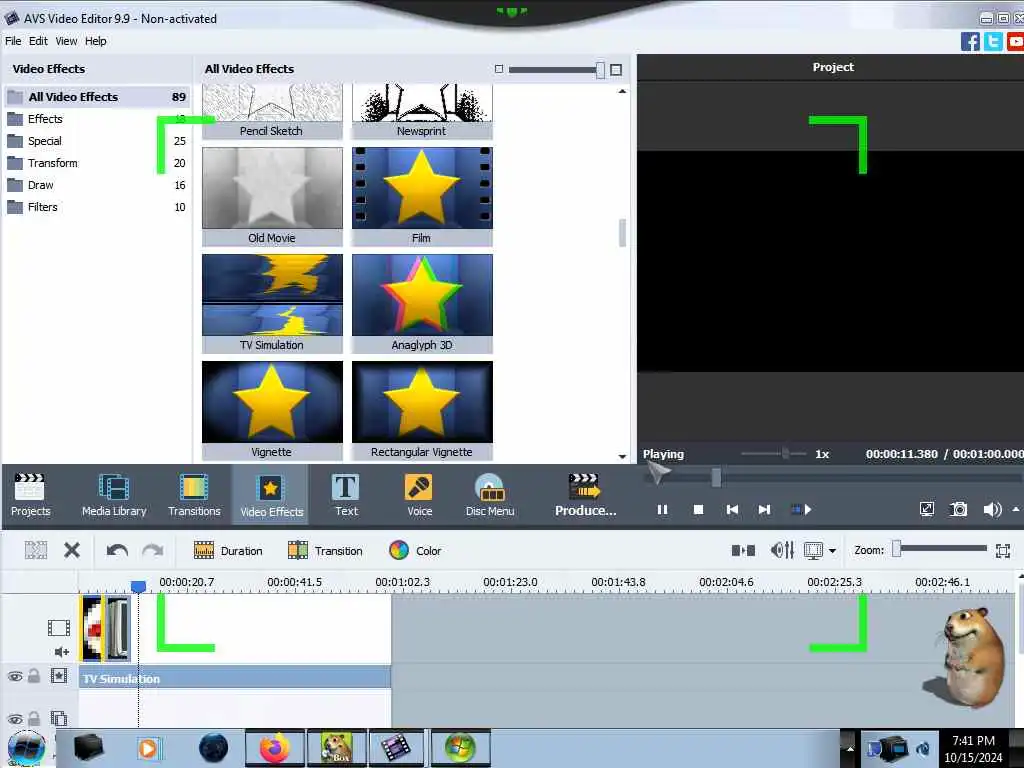Open the Text section

(x=346, y=495)
